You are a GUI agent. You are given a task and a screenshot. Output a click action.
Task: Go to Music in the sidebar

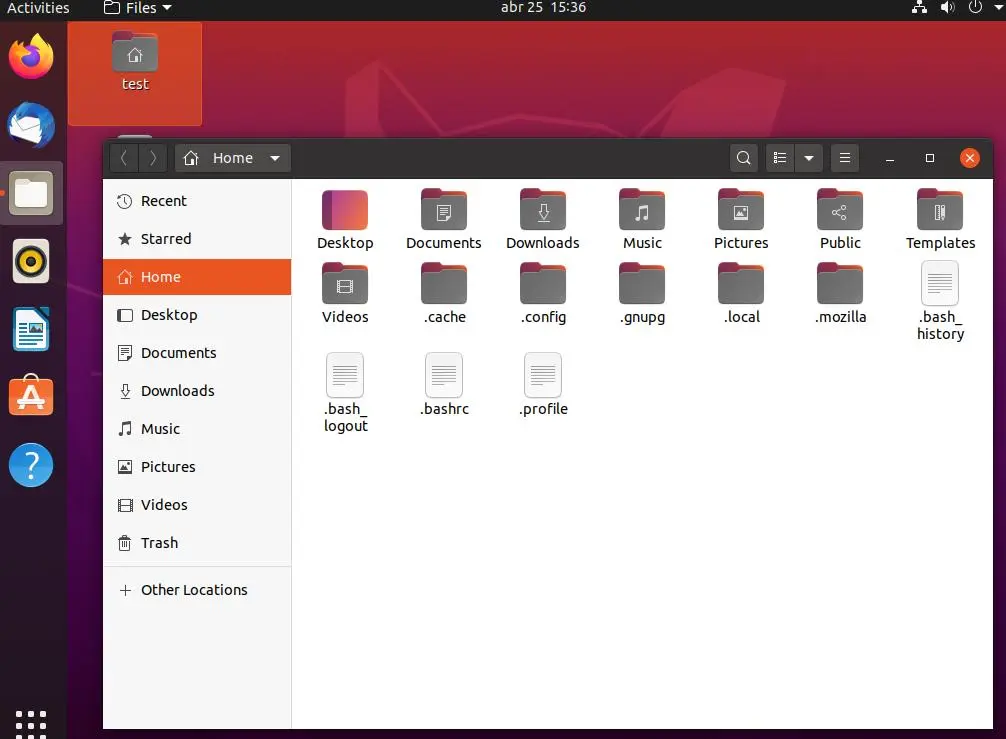click(x=197, y=429)
